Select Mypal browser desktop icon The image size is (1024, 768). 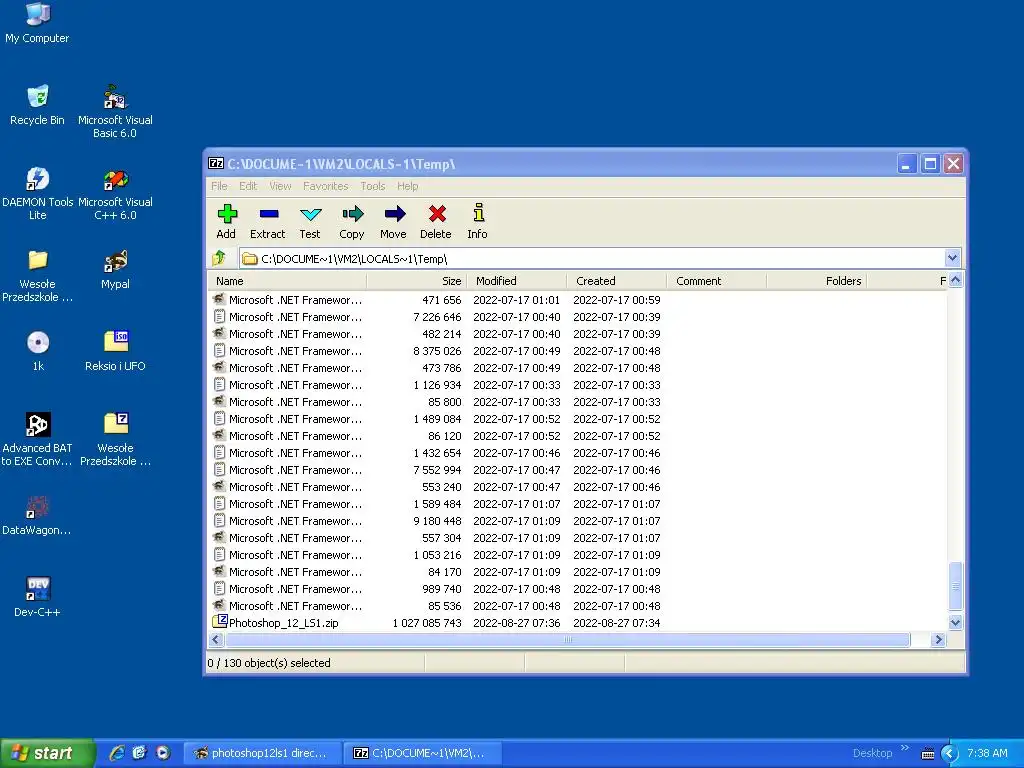115,269
